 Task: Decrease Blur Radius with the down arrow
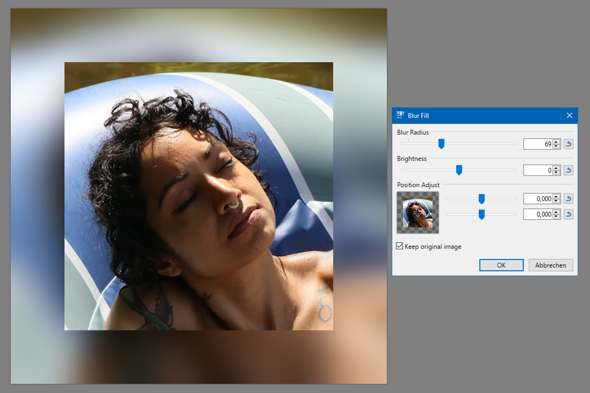click(x=556, y=146)
